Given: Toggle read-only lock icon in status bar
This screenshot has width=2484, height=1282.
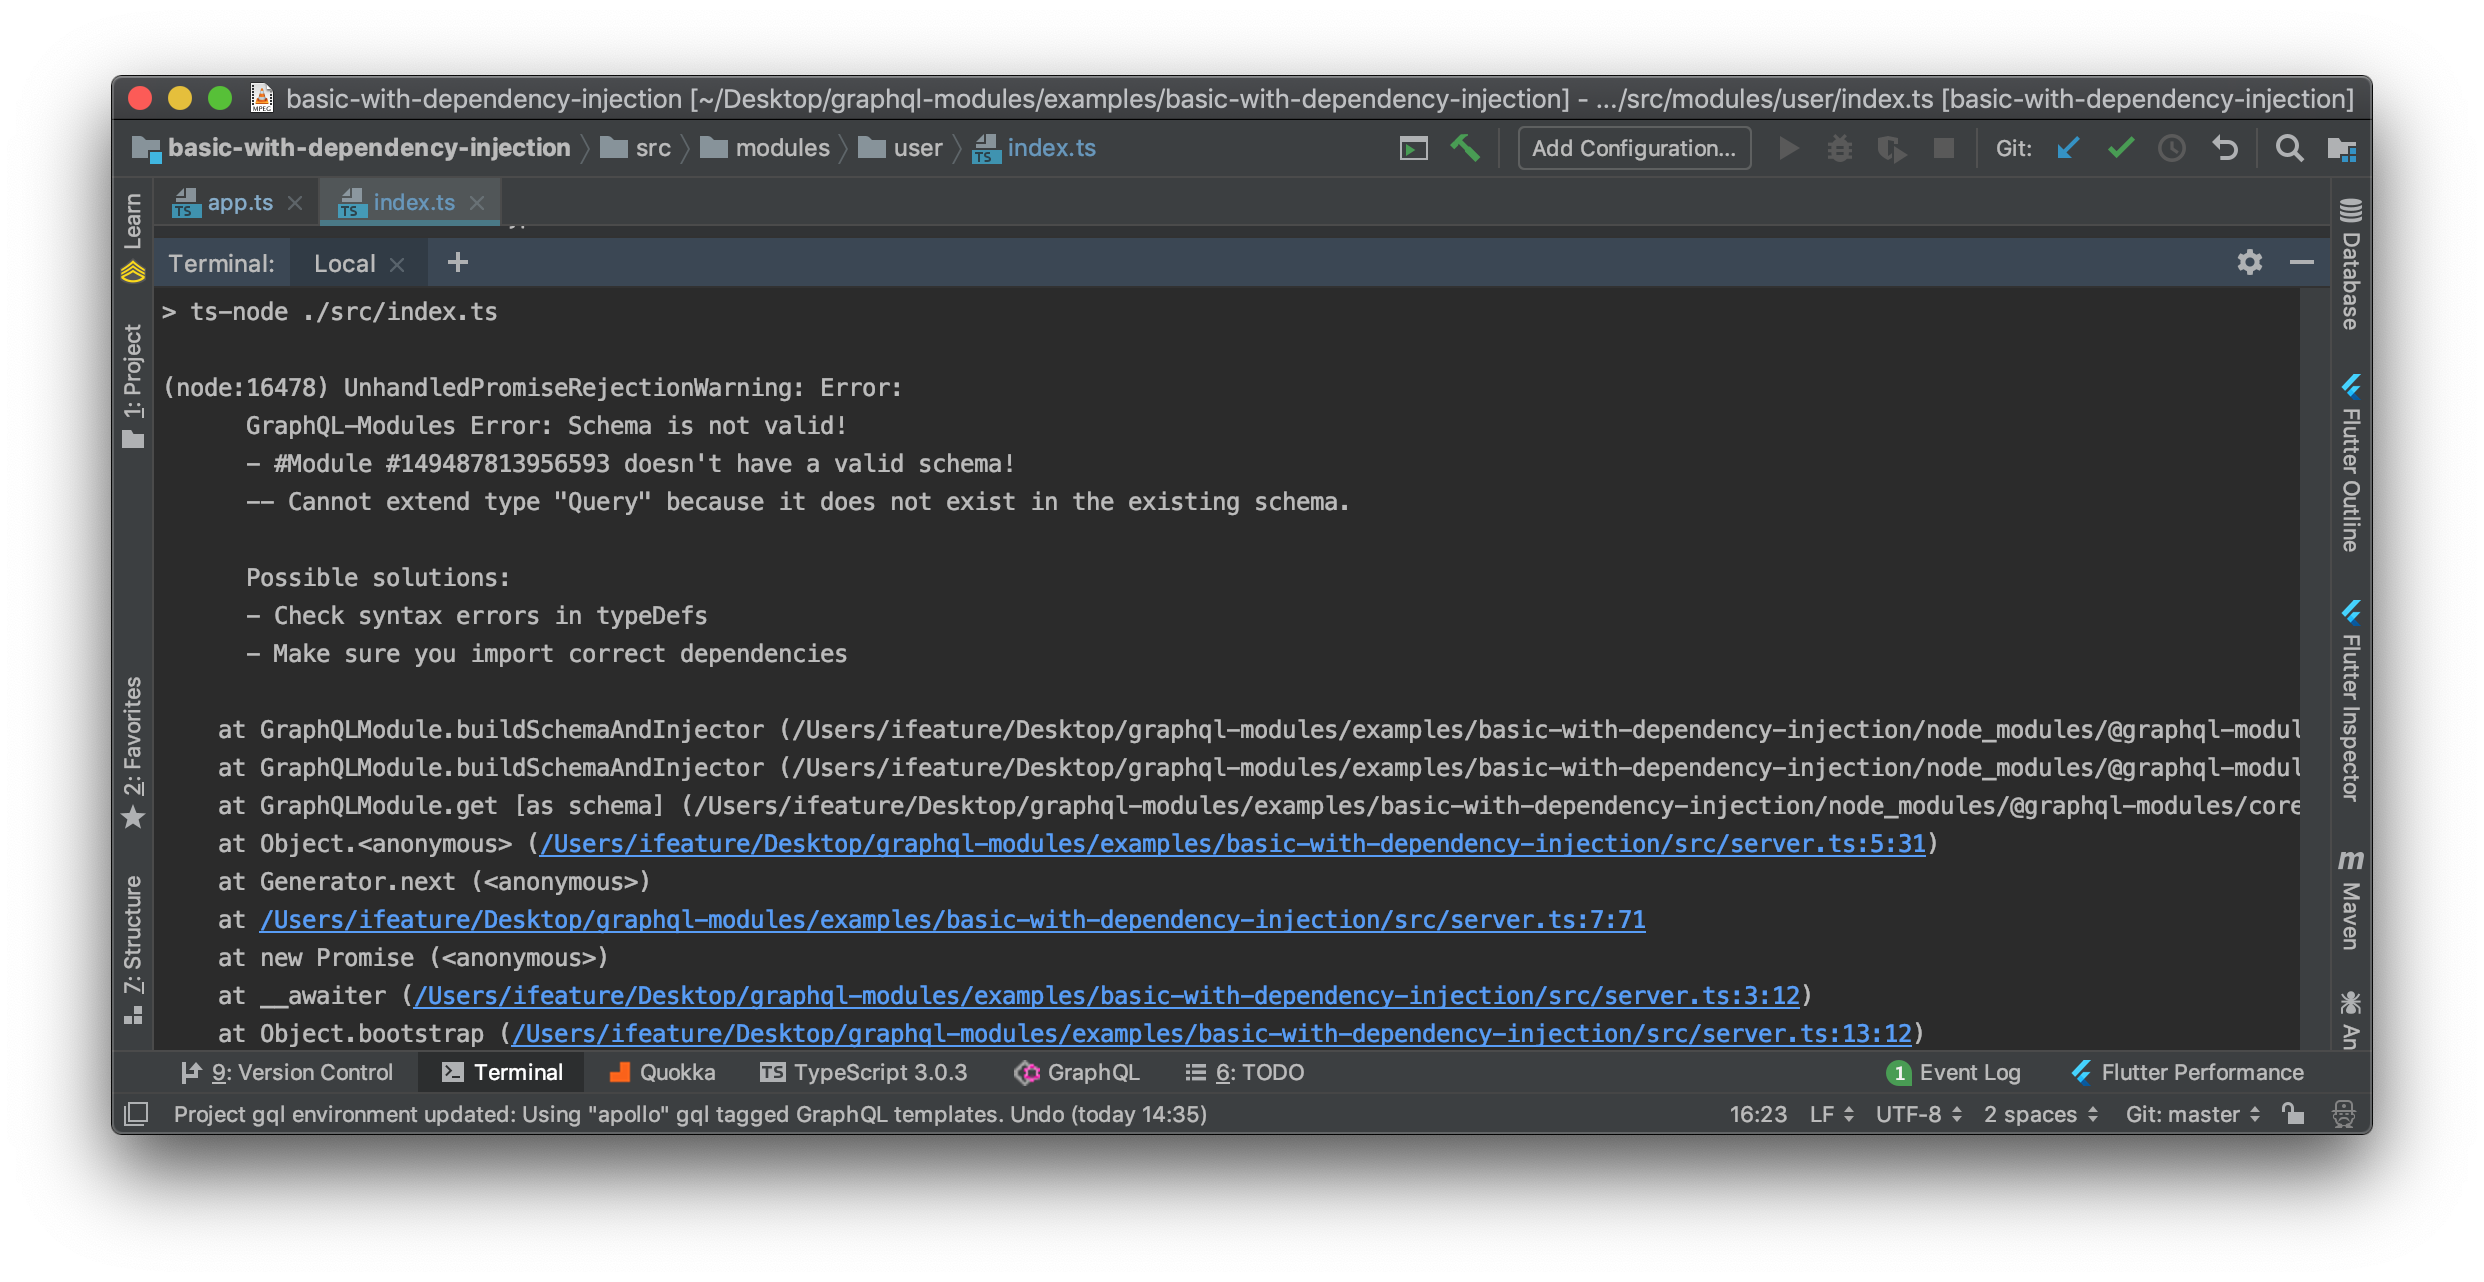Looking at the screenshot, I should tap(2293, 1113).
